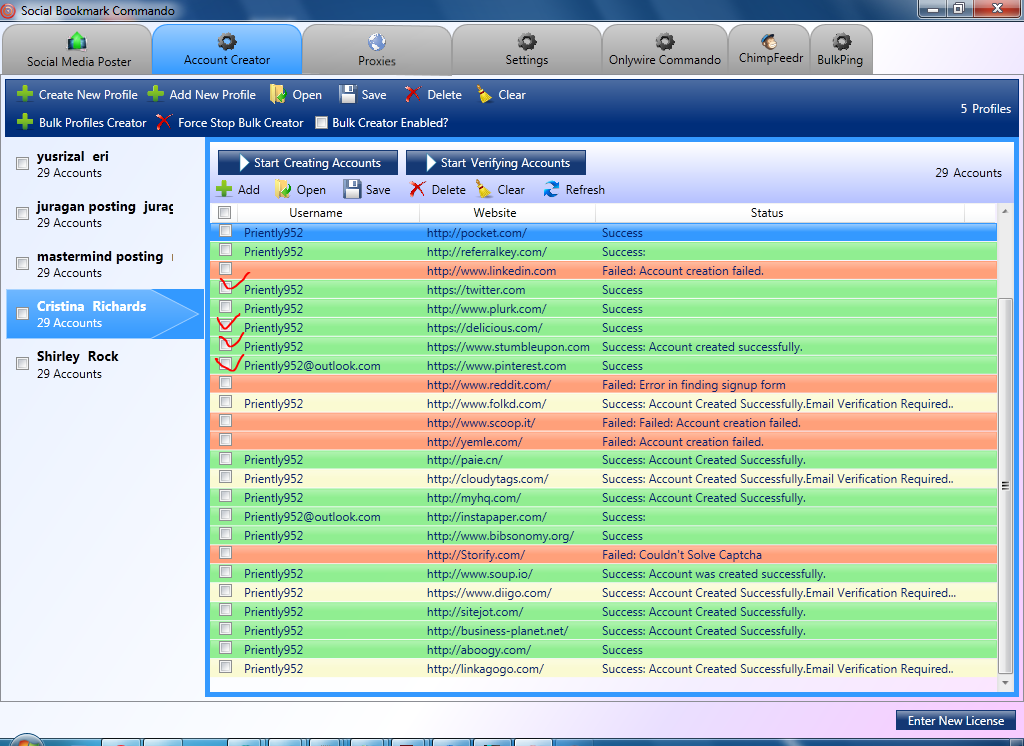Click the Clear broom icon in profile toolbar
Viewport: 1024px width, 746px height.
484,94
